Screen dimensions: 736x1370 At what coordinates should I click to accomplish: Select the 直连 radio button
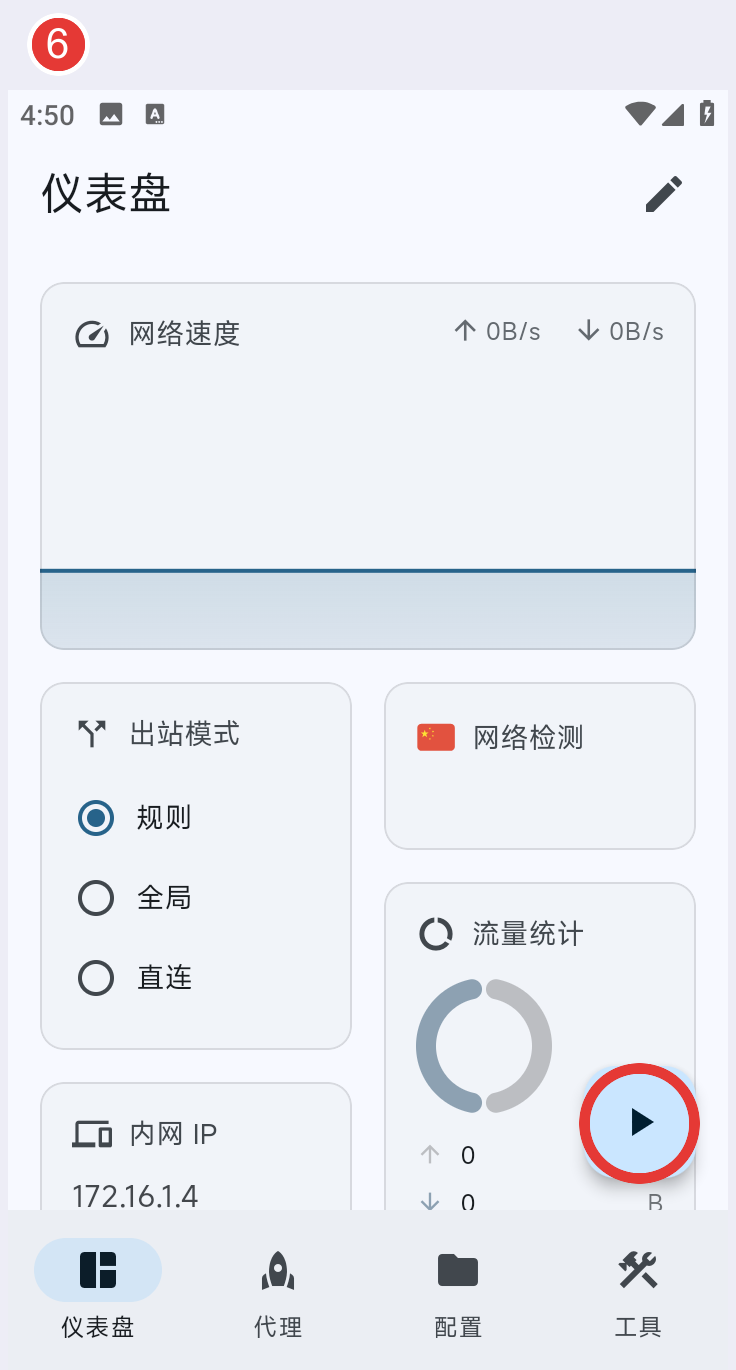pos(96,978)
